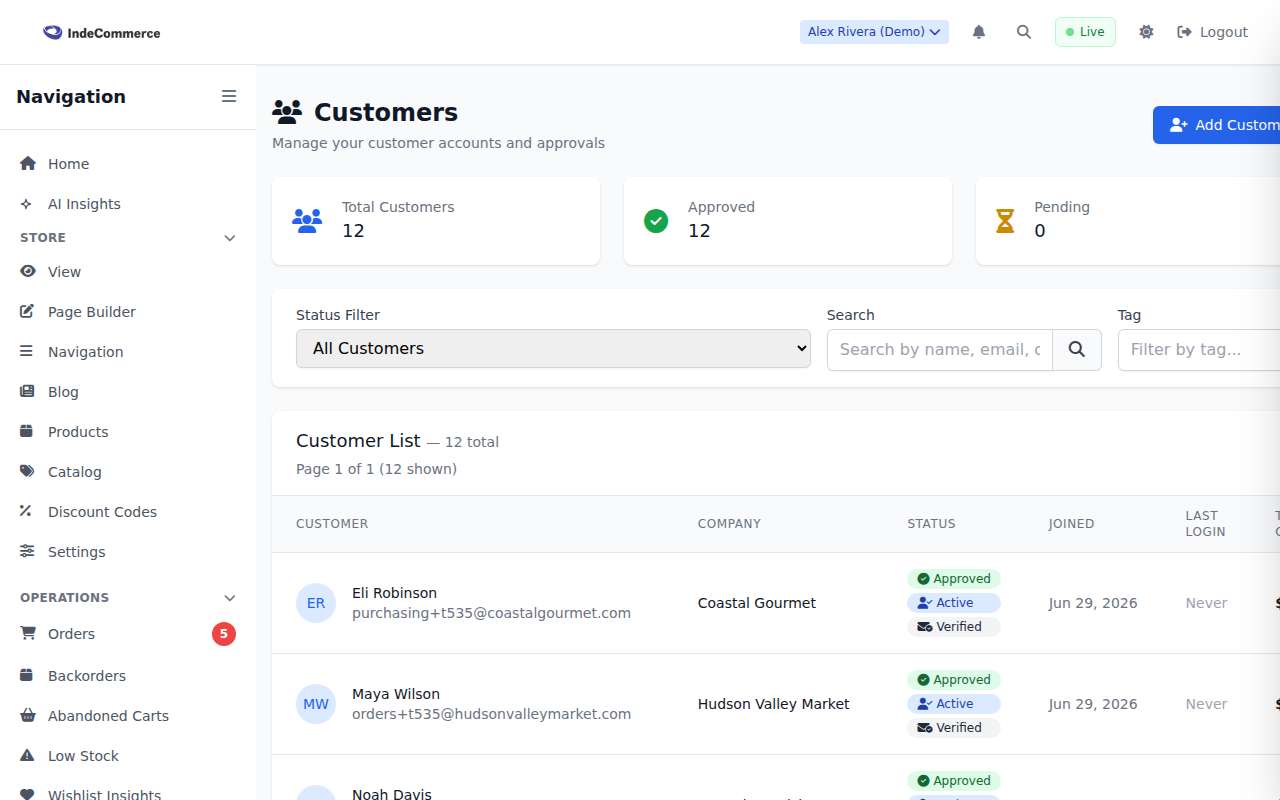1280x800 pixels.
Task: Click the Discount Codes percent icon
Action: [27, 512]
